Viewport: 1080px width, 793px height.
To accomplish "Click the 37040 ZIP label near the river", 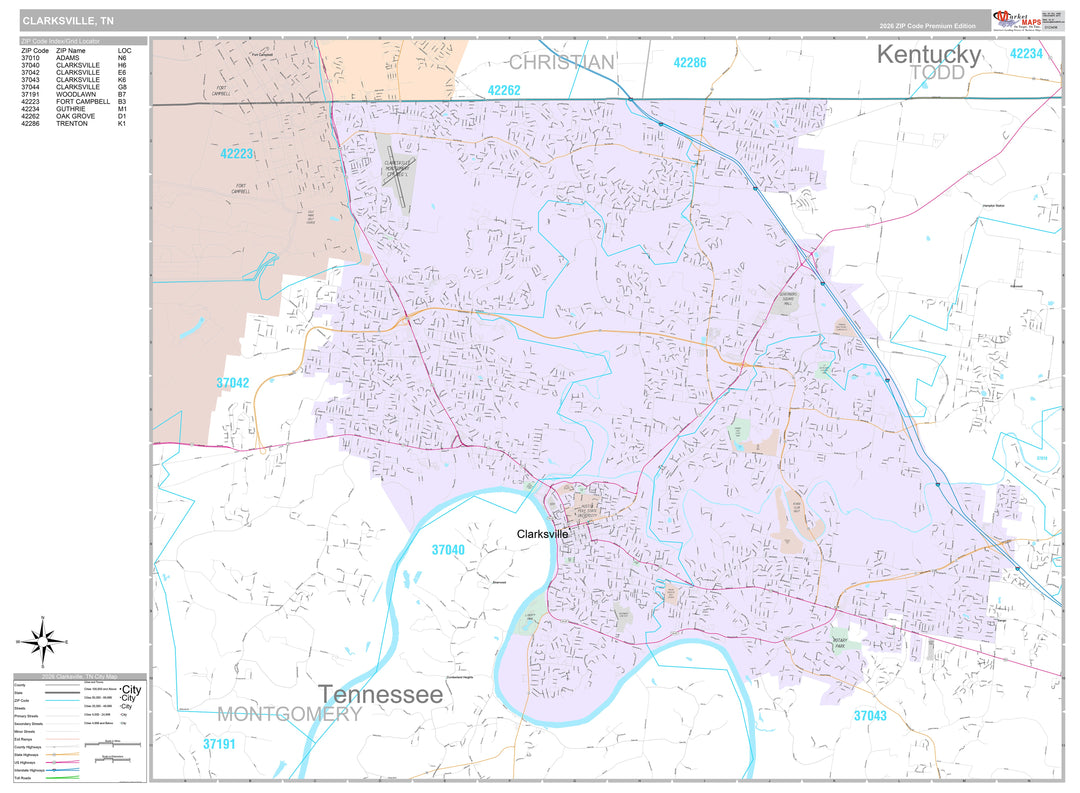I will click(448, 550).
